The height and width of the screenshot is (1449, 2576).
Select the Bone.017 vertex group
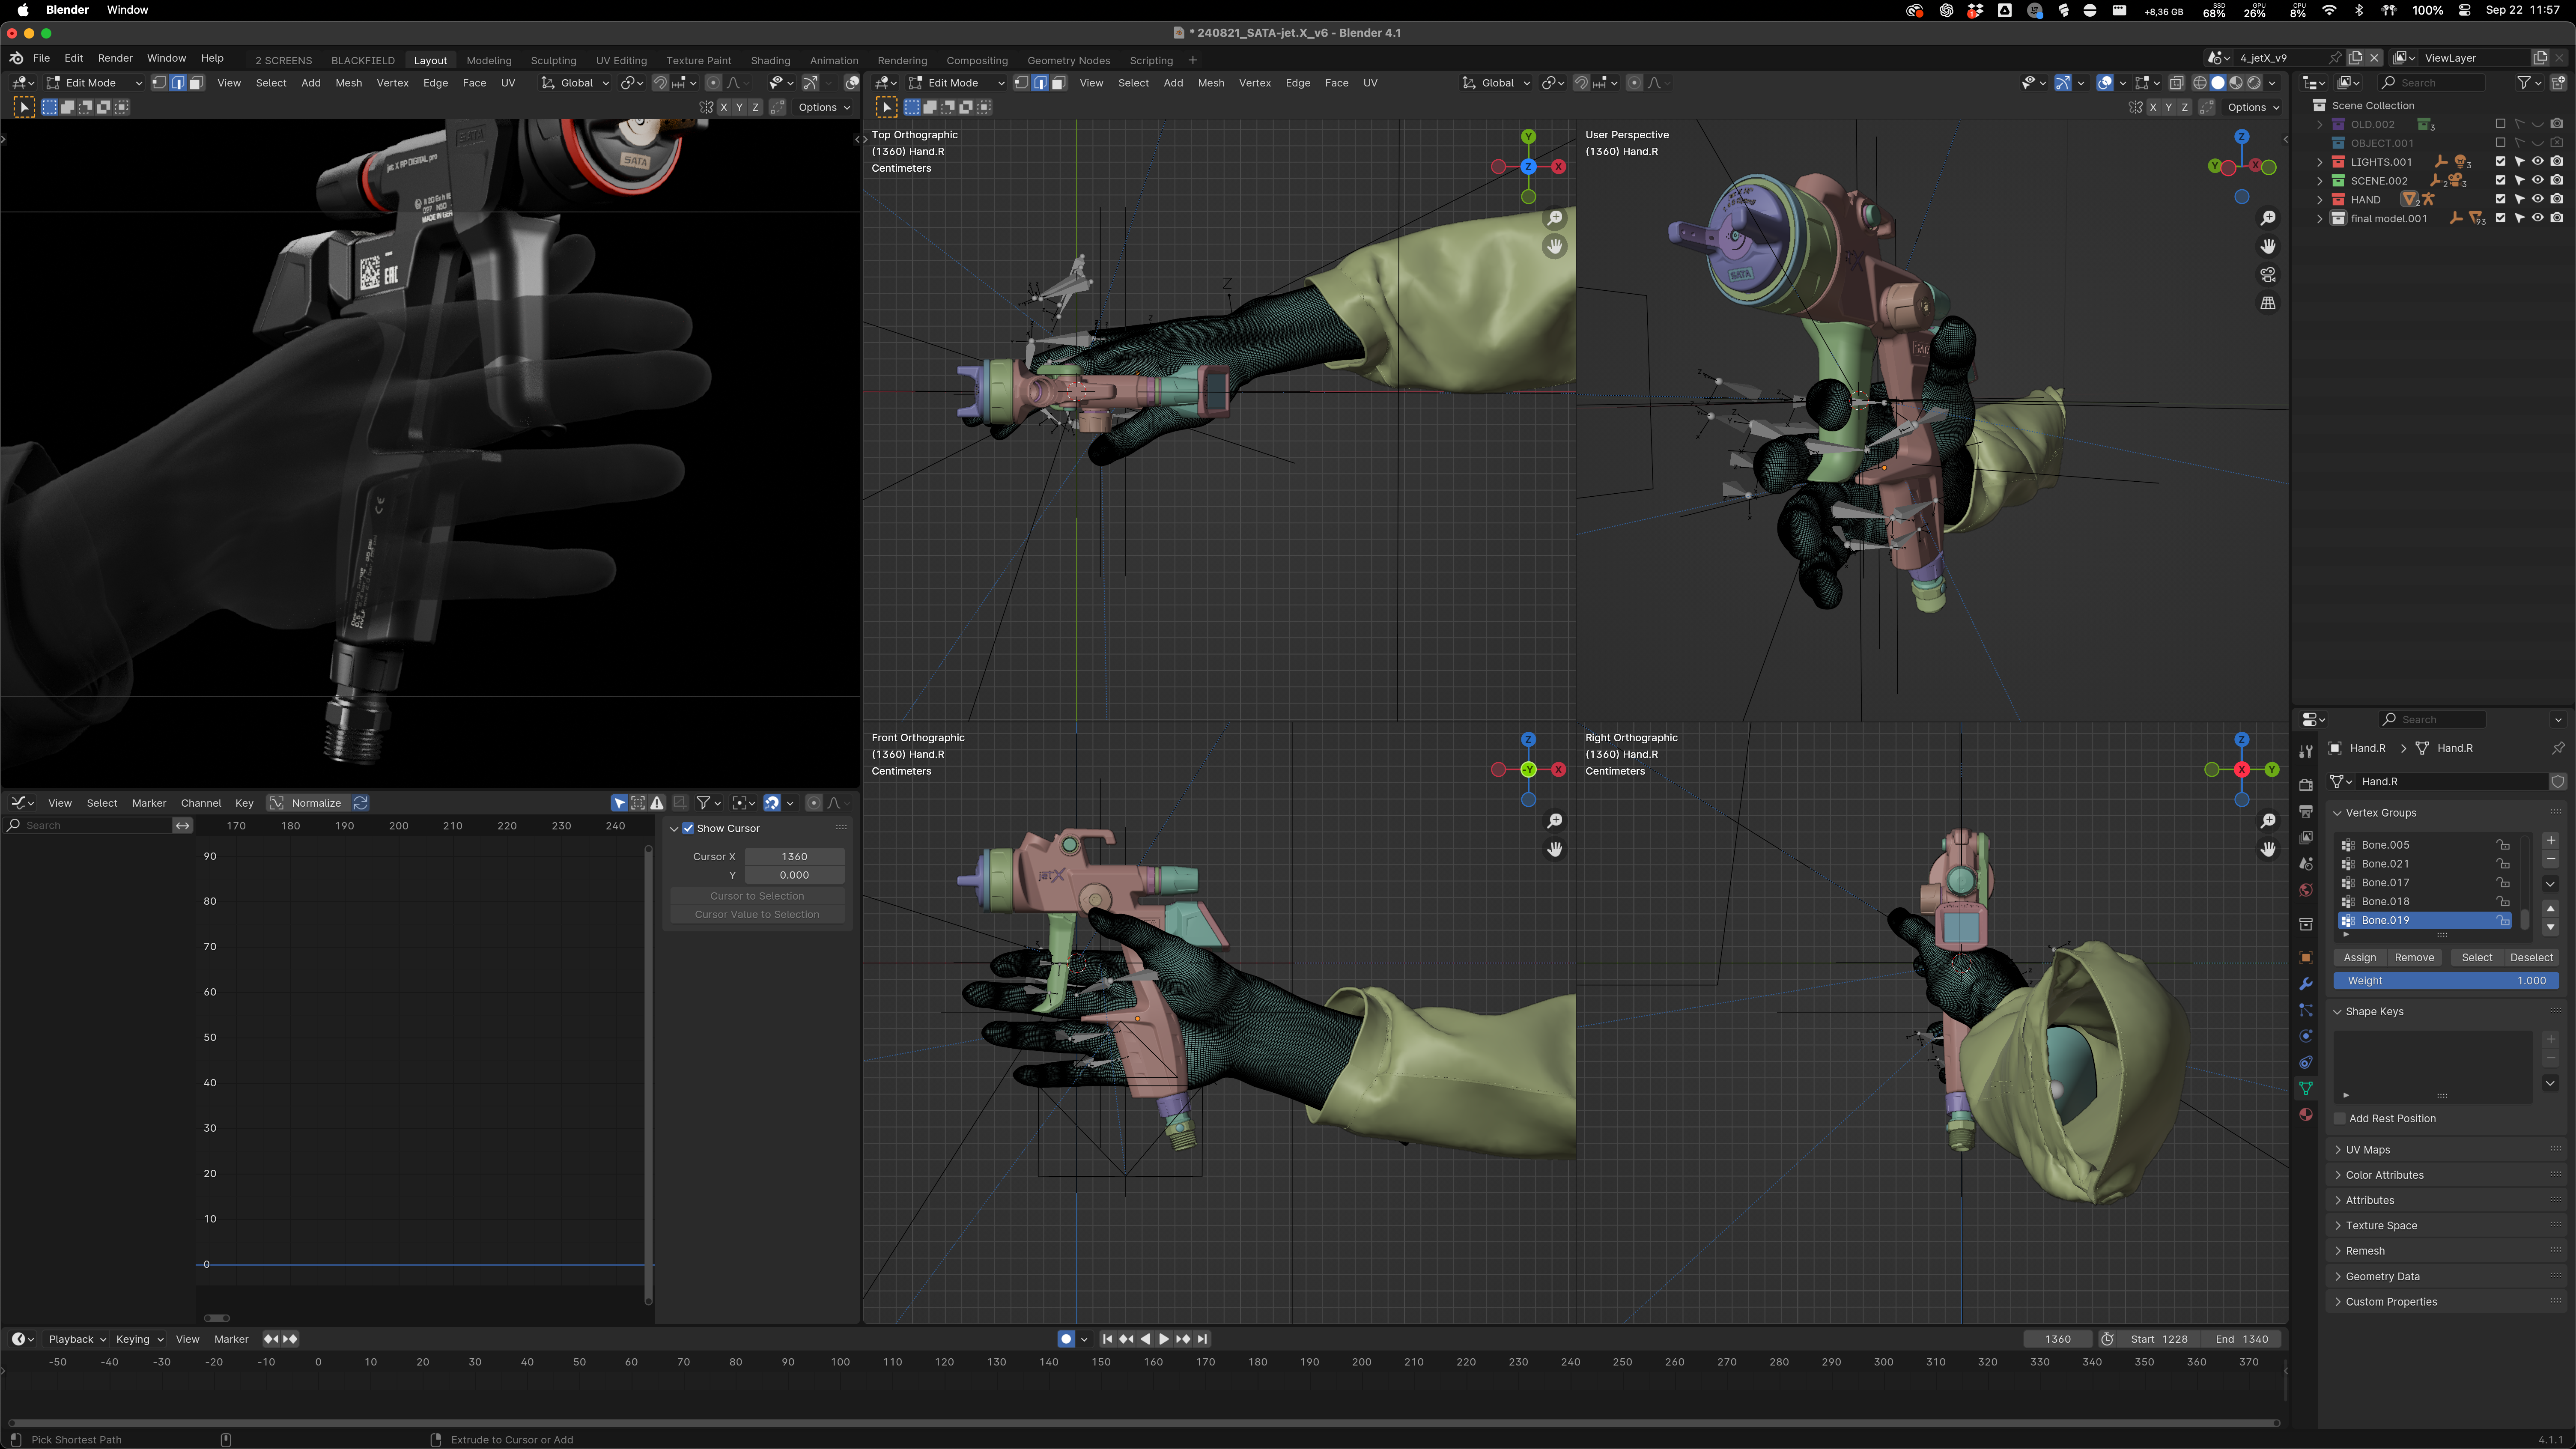(2385, 883)
